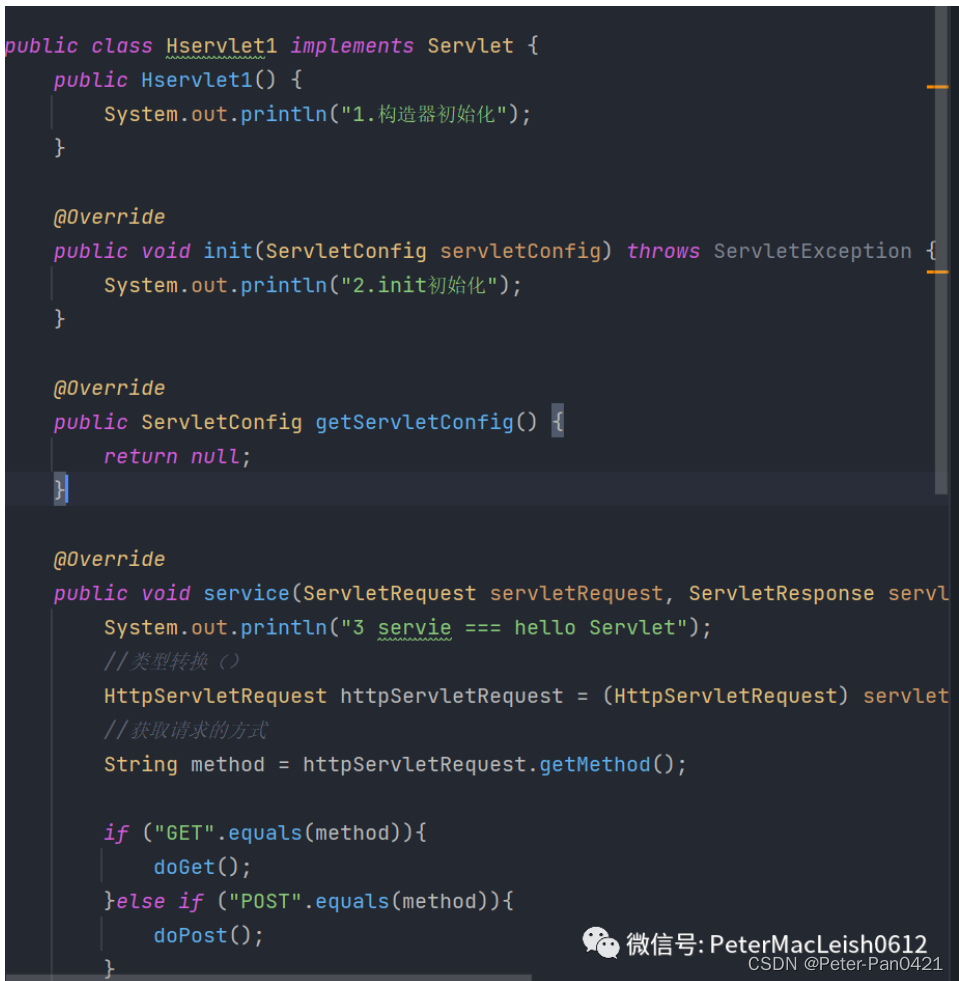The height and width of the screenshot is (981, 959).
Task: Click the first @Override annotation
Action: point(109,217)
